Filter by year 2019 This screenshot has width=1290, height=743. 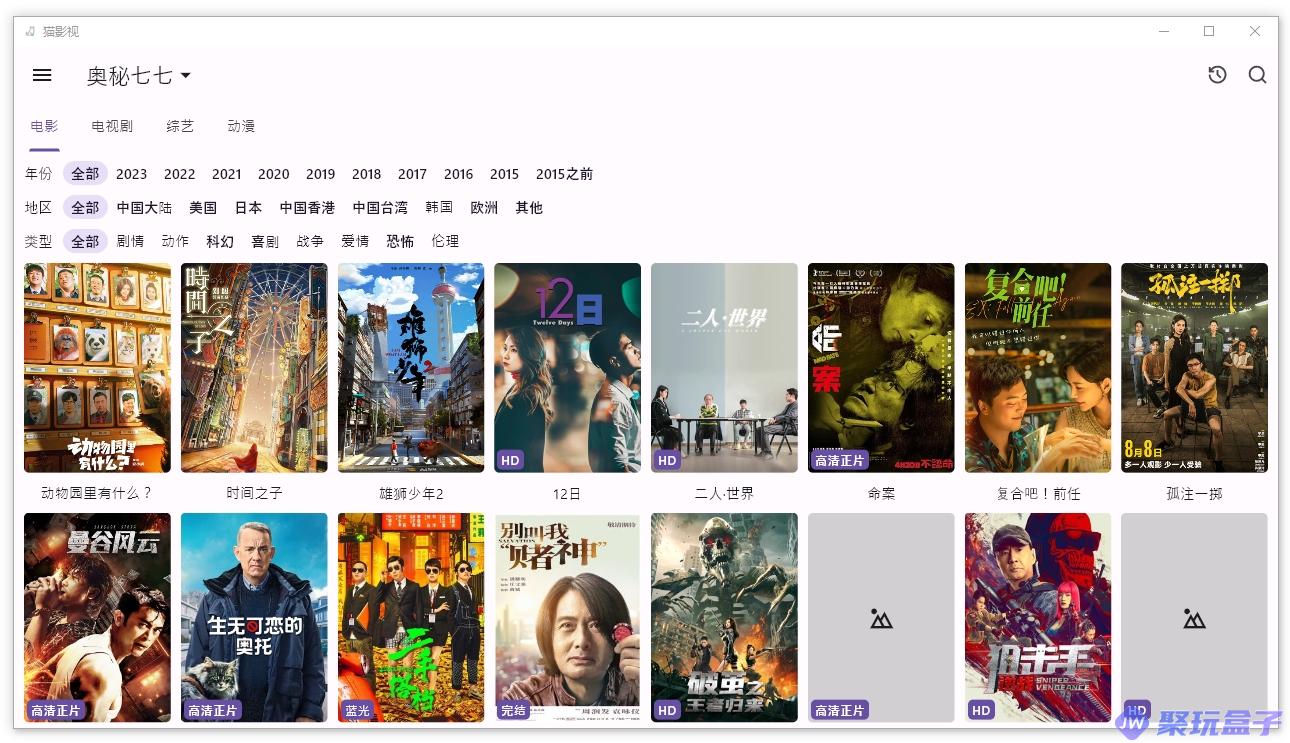coord(320,174)
